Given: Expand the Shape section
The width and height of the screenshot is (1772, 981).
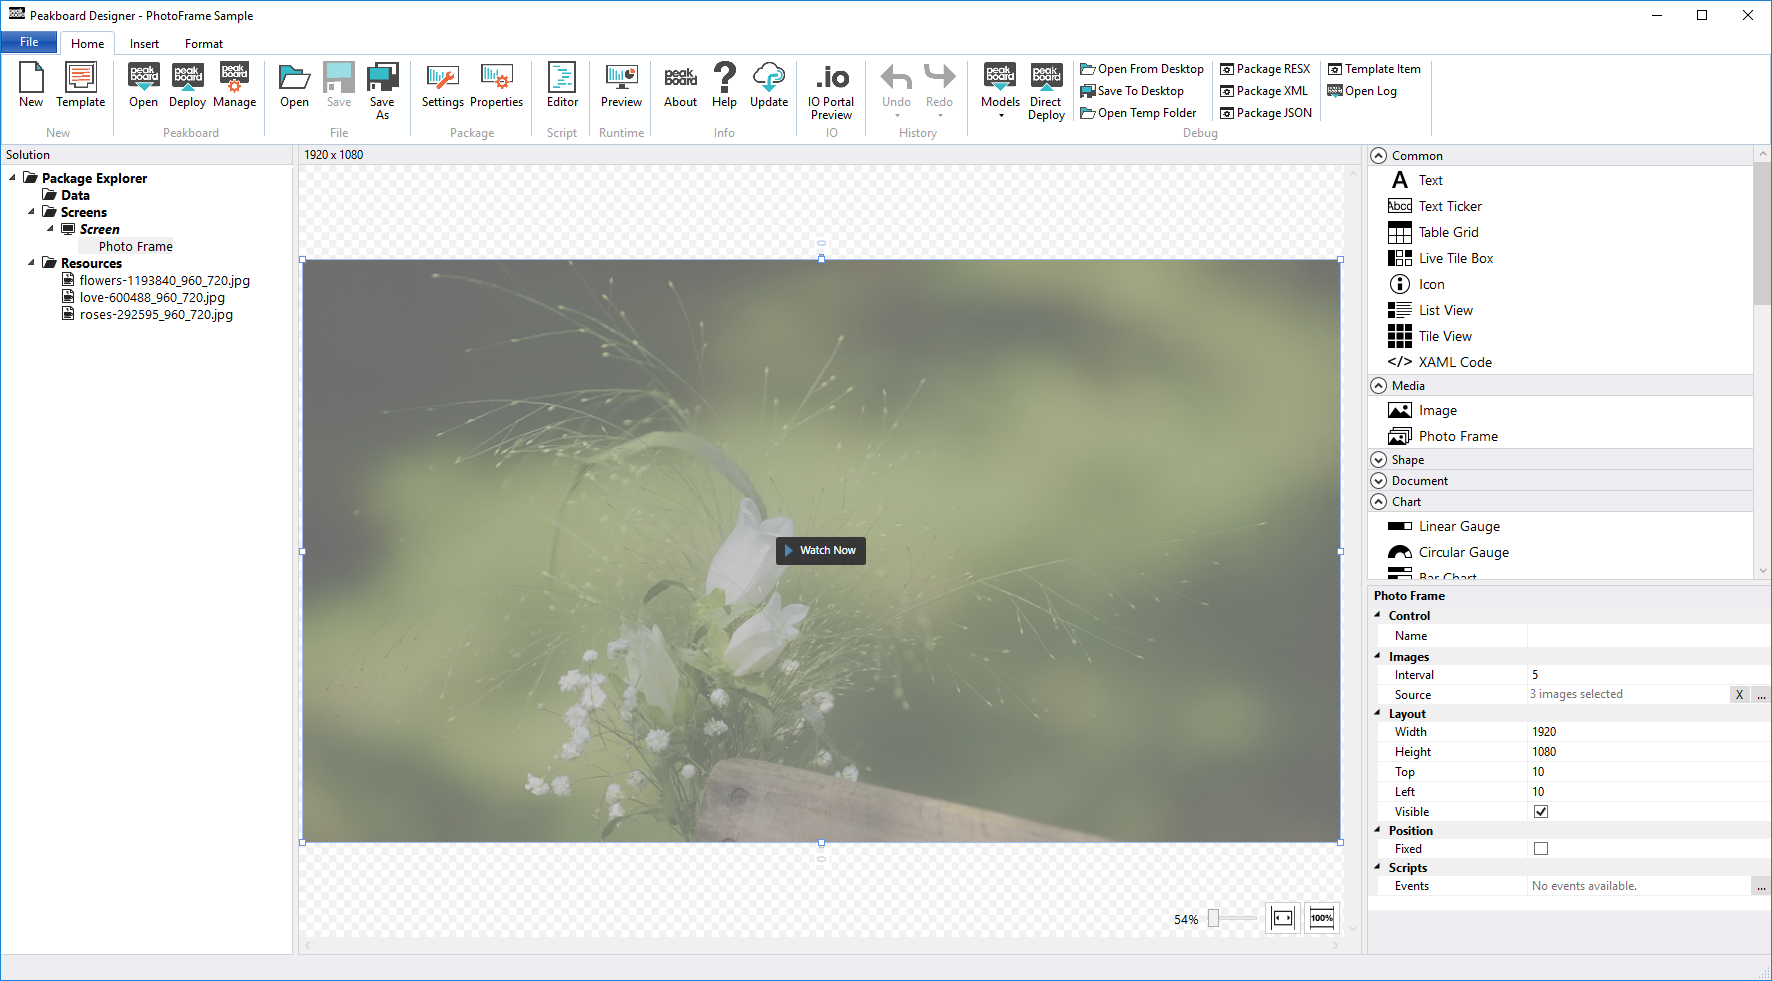Looking at the screenshot, I should pos(1379,460).
